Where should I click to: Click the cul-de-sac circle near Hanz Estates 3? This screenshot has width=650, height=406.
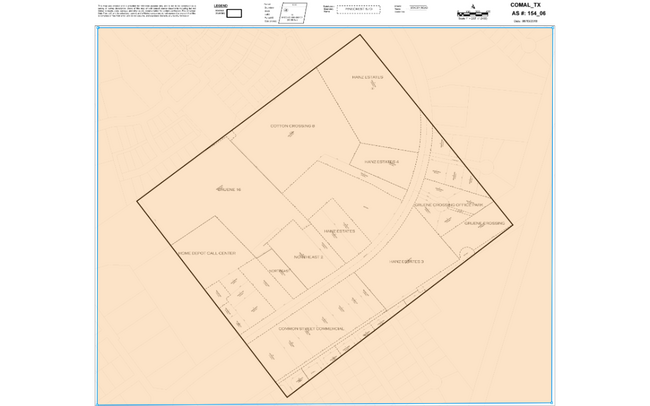[465, 255]
